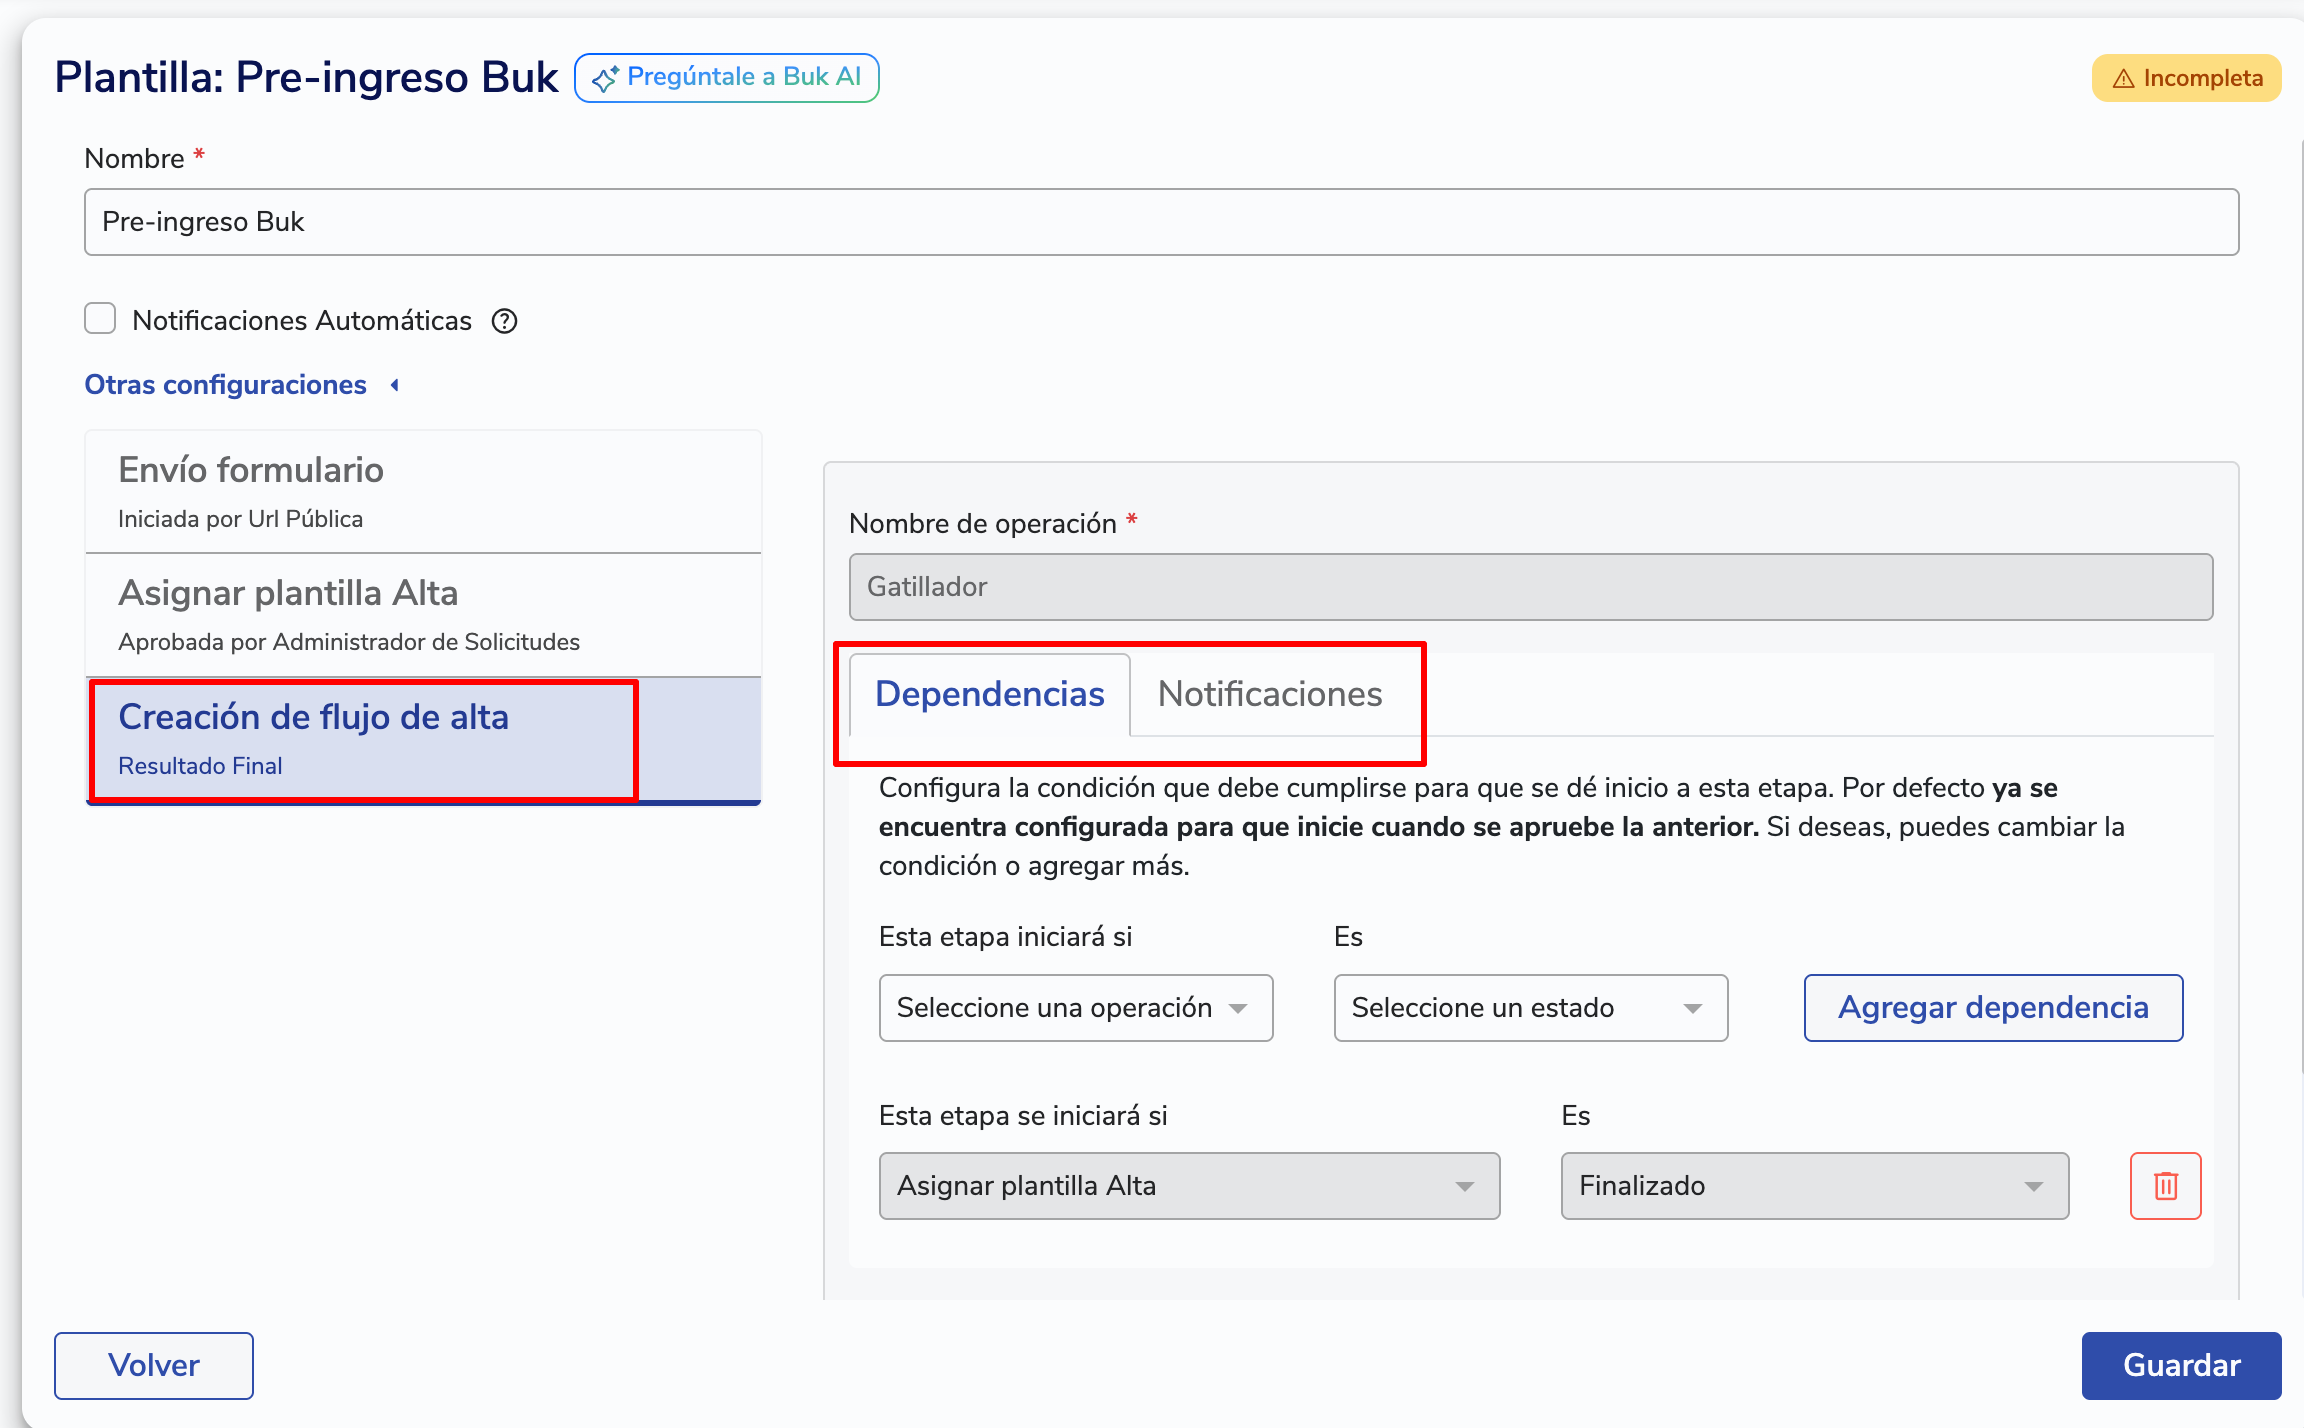This screenshot has height=1428, width=2304.
Task: Open Seleccione una operación dropdown
Action: pyautogui.click(x=1075, y=1008)
